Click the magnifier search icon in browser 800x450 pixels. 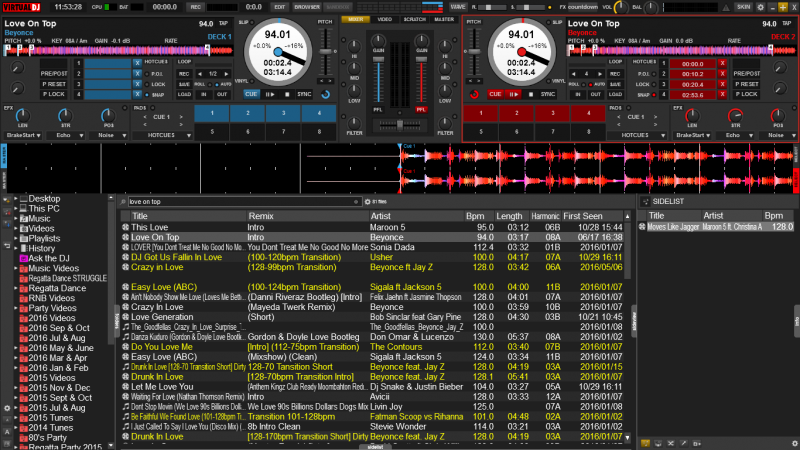123,202
